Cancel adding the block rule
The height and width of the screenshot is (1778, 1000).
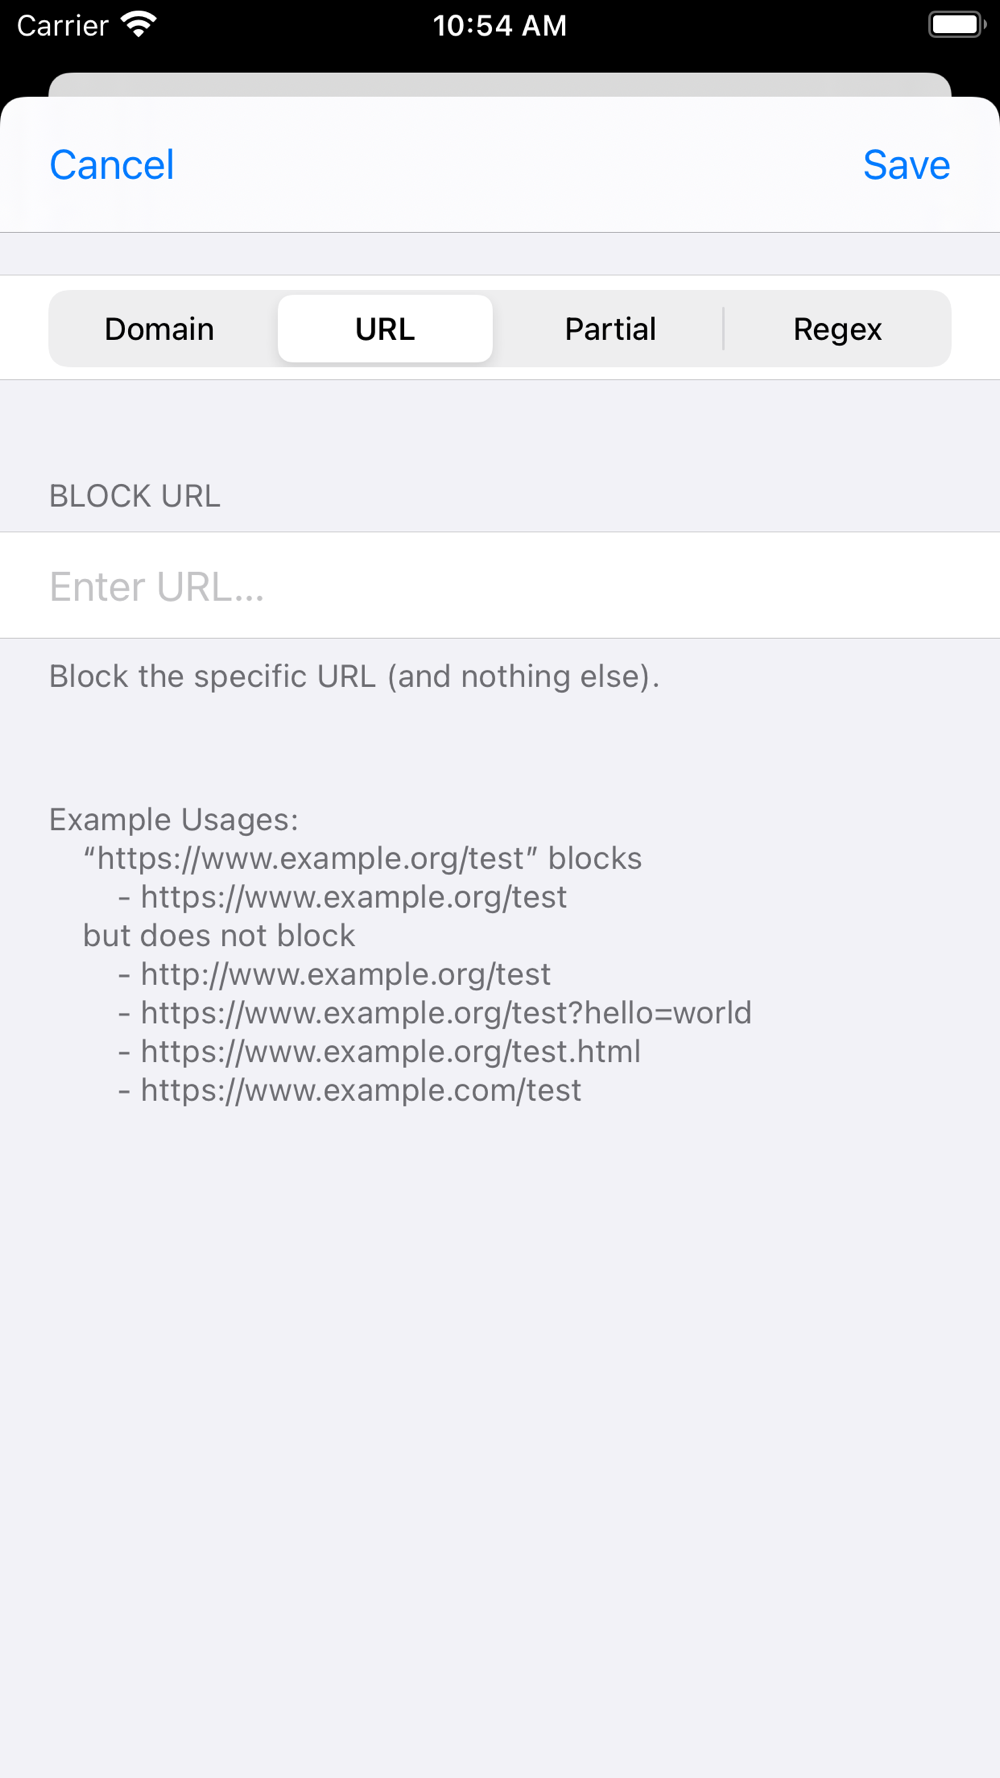coord(112,165)
